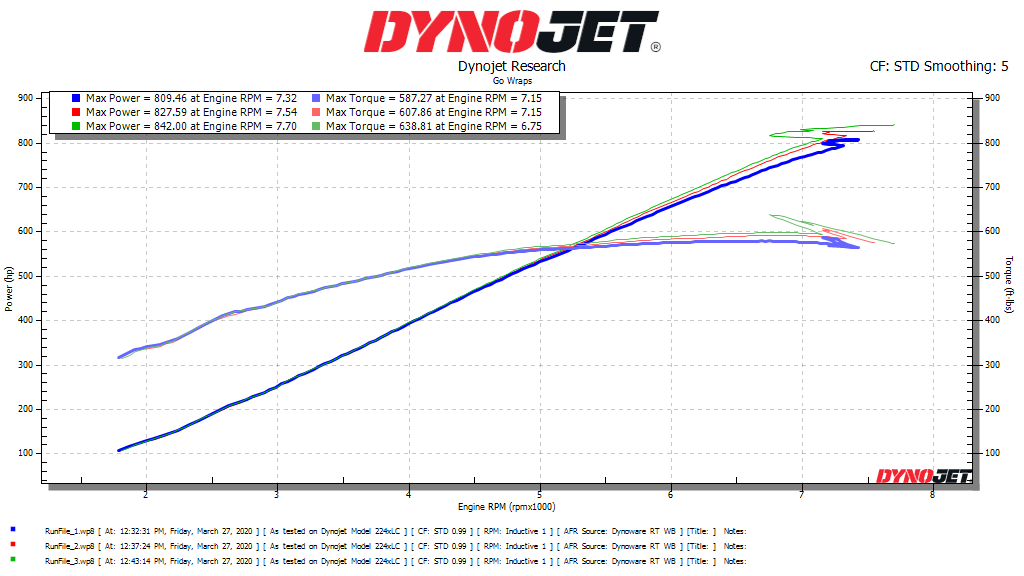
Task: Select the "Dynojet Research" chart title
Action: tap(511, 66)
